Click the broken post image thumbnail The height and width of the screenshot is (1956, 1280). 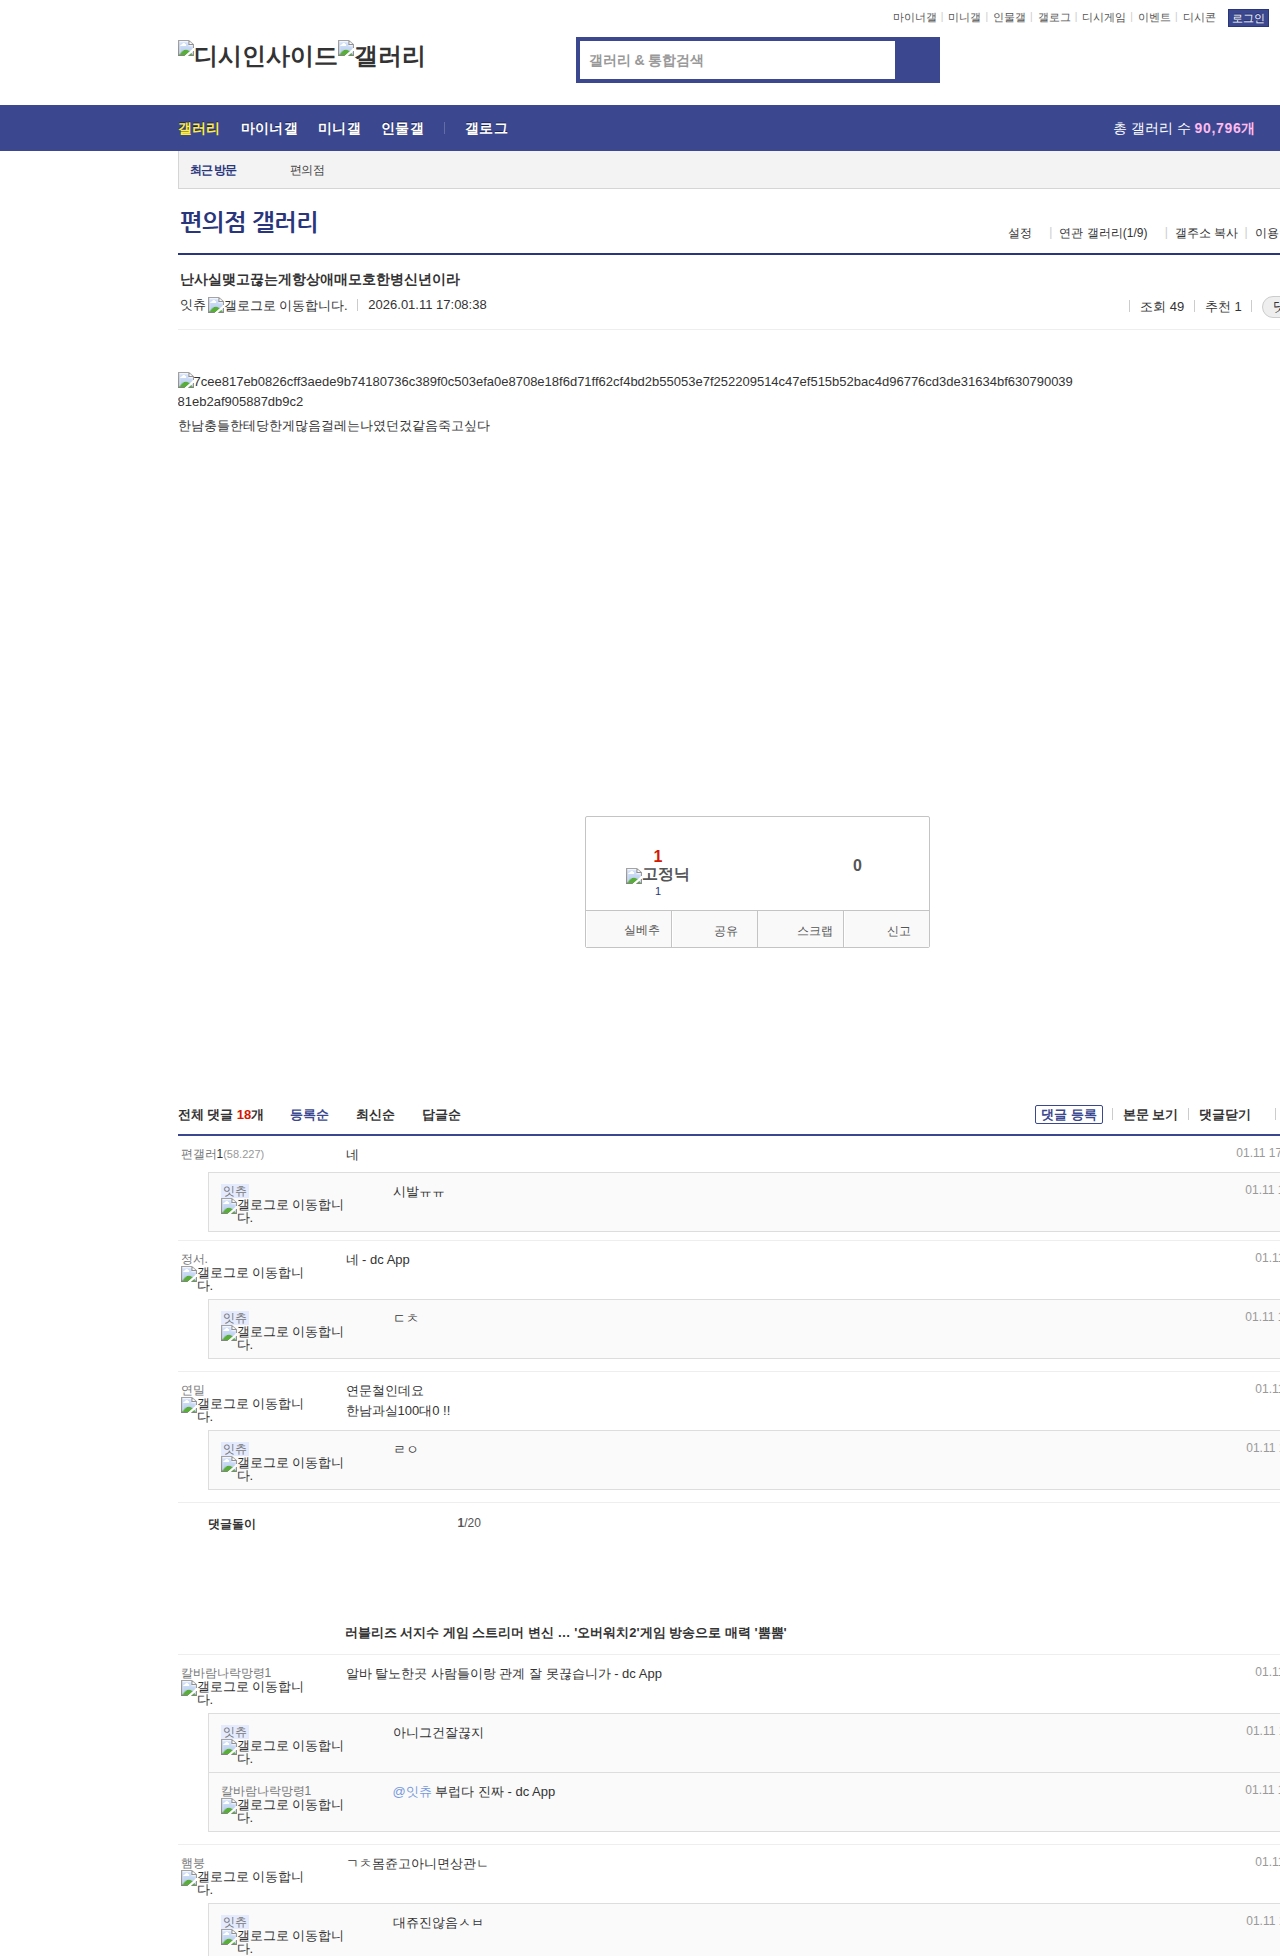point(186,381)
